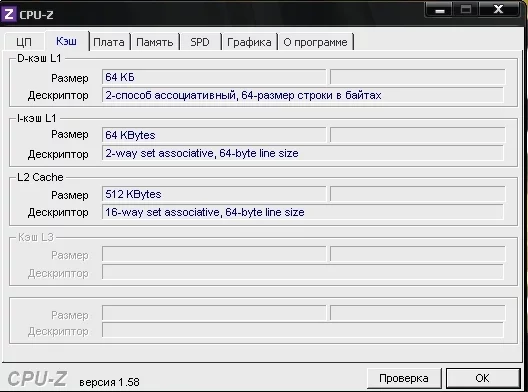
Task: Click the 2-way set associative descriptor field
Action: coord(303,154)
